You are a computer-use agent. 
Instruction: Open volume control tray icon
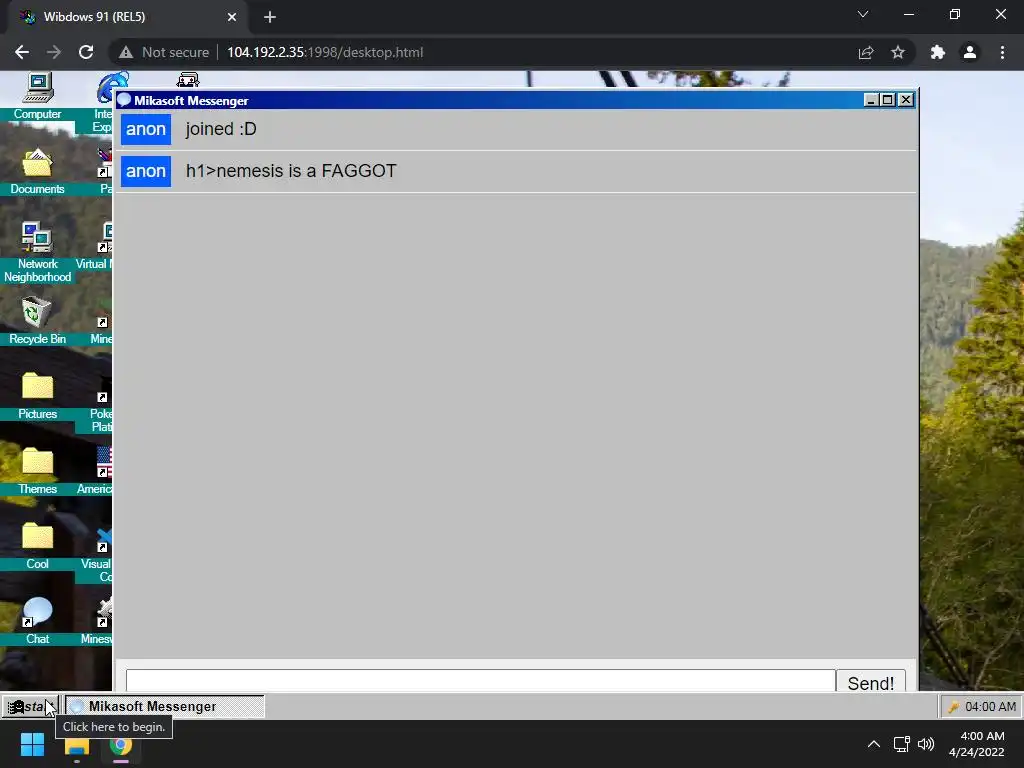[x=925, y=744]
